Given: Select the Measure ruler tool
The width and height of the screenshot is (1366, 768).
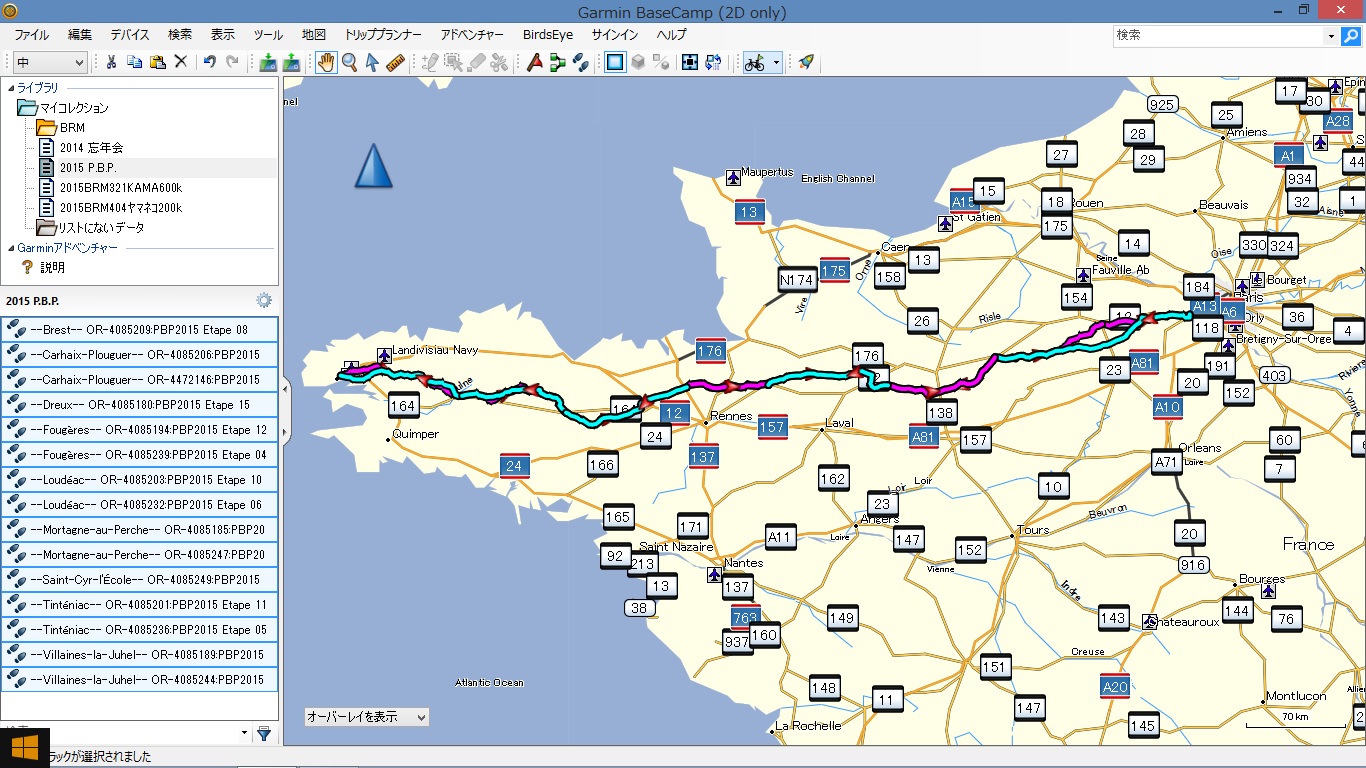Looking at the screenshot, I should [x=394, y=62].
